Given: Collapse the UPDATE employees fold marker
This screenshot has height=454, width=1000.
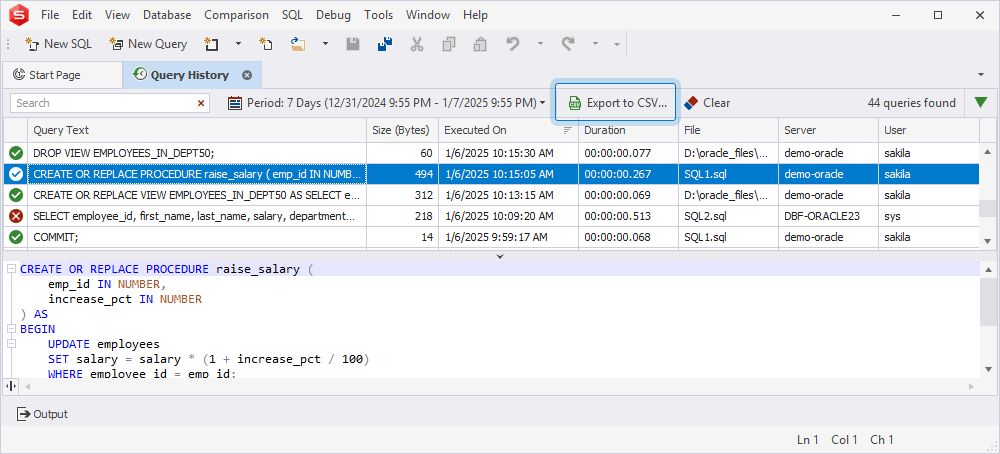Looking at the screenshot, I should [x=11, y=344].
